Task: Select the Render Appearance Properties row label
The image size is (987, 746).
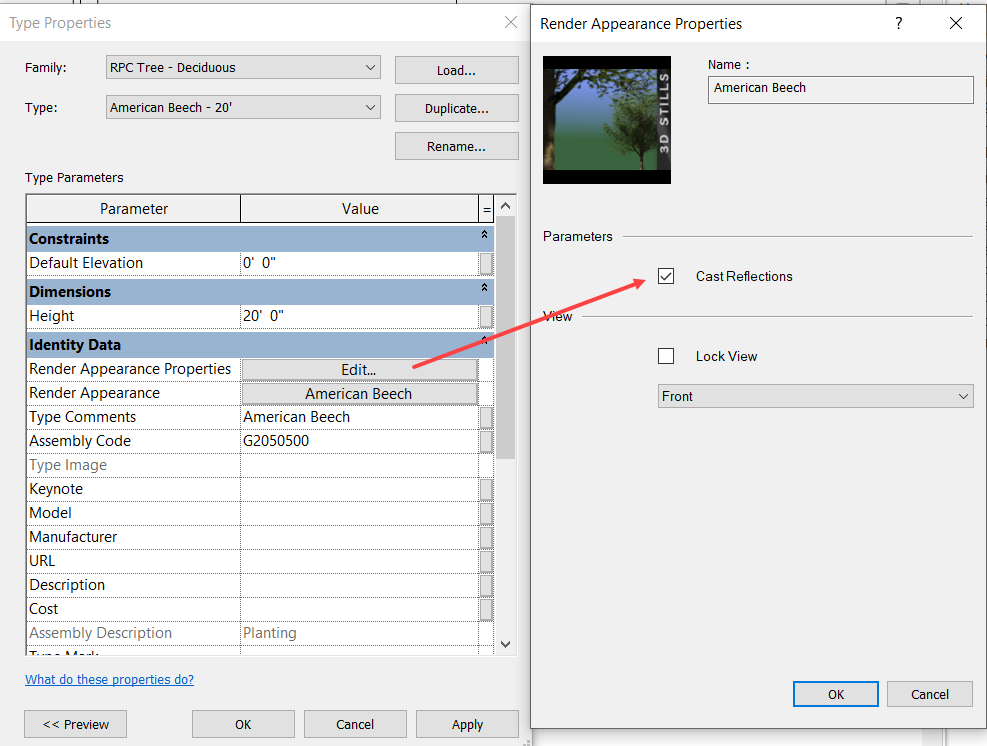Action: 130,369
